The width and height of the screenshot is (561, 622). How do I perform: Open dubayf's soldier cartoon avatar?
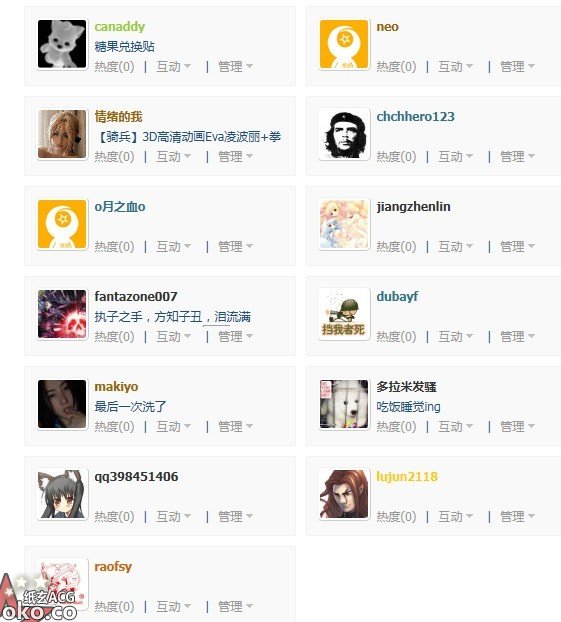coord(344,314)
